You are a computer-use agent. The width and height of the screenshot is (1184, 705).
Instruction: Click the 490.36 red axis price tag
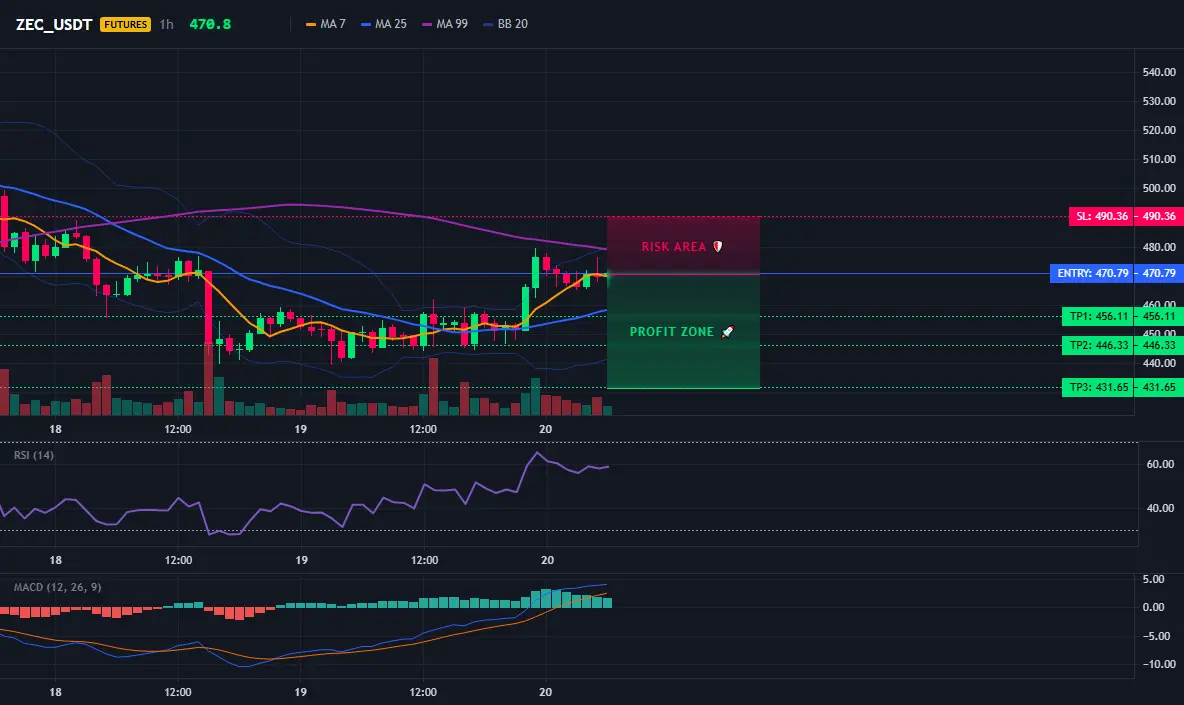click(x=1159, y=217)
